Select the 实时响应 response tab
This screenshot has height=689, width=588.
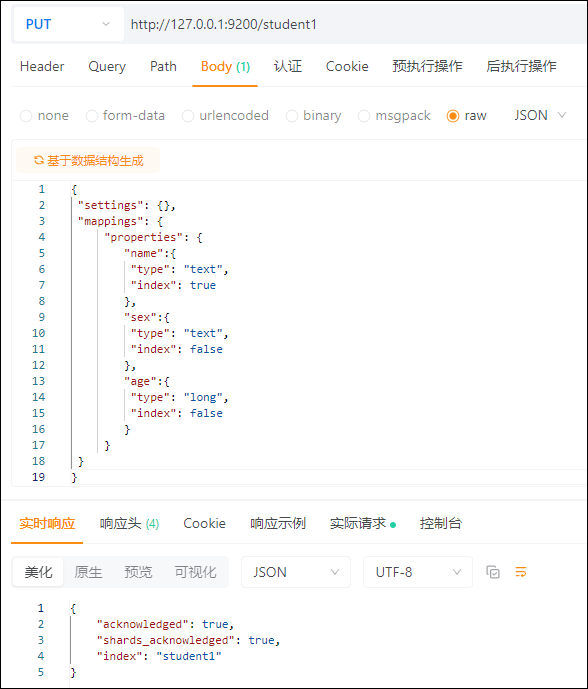[47, 523]
